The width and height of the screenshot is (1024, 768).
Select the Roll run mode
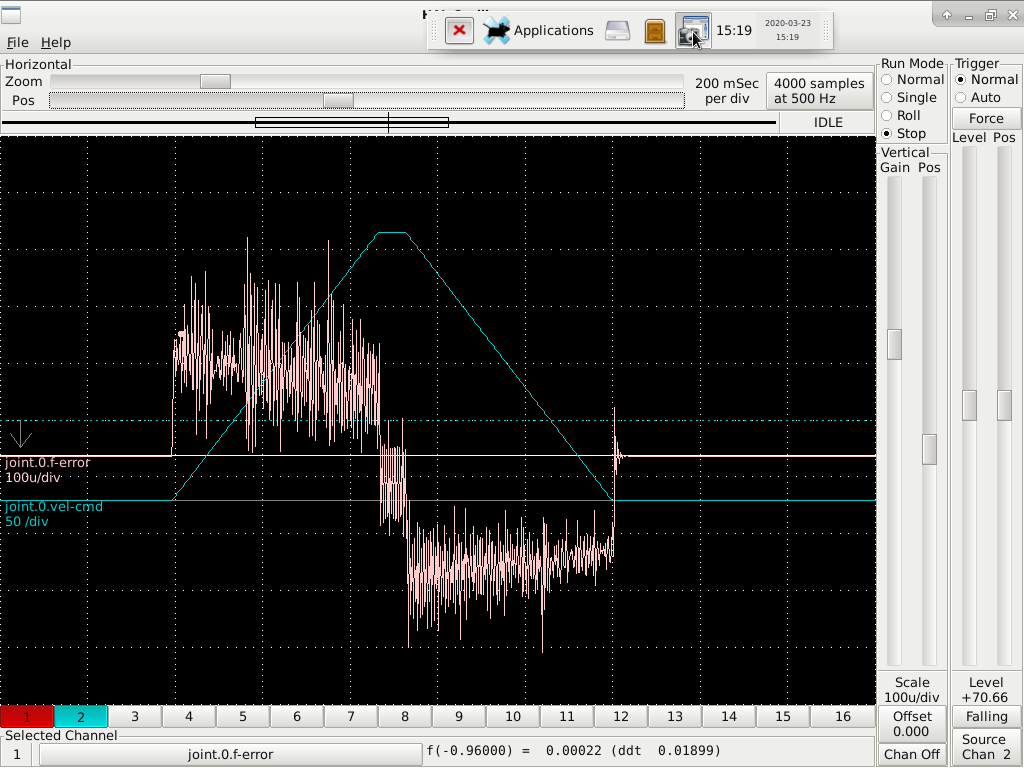[x=887, y=115]
